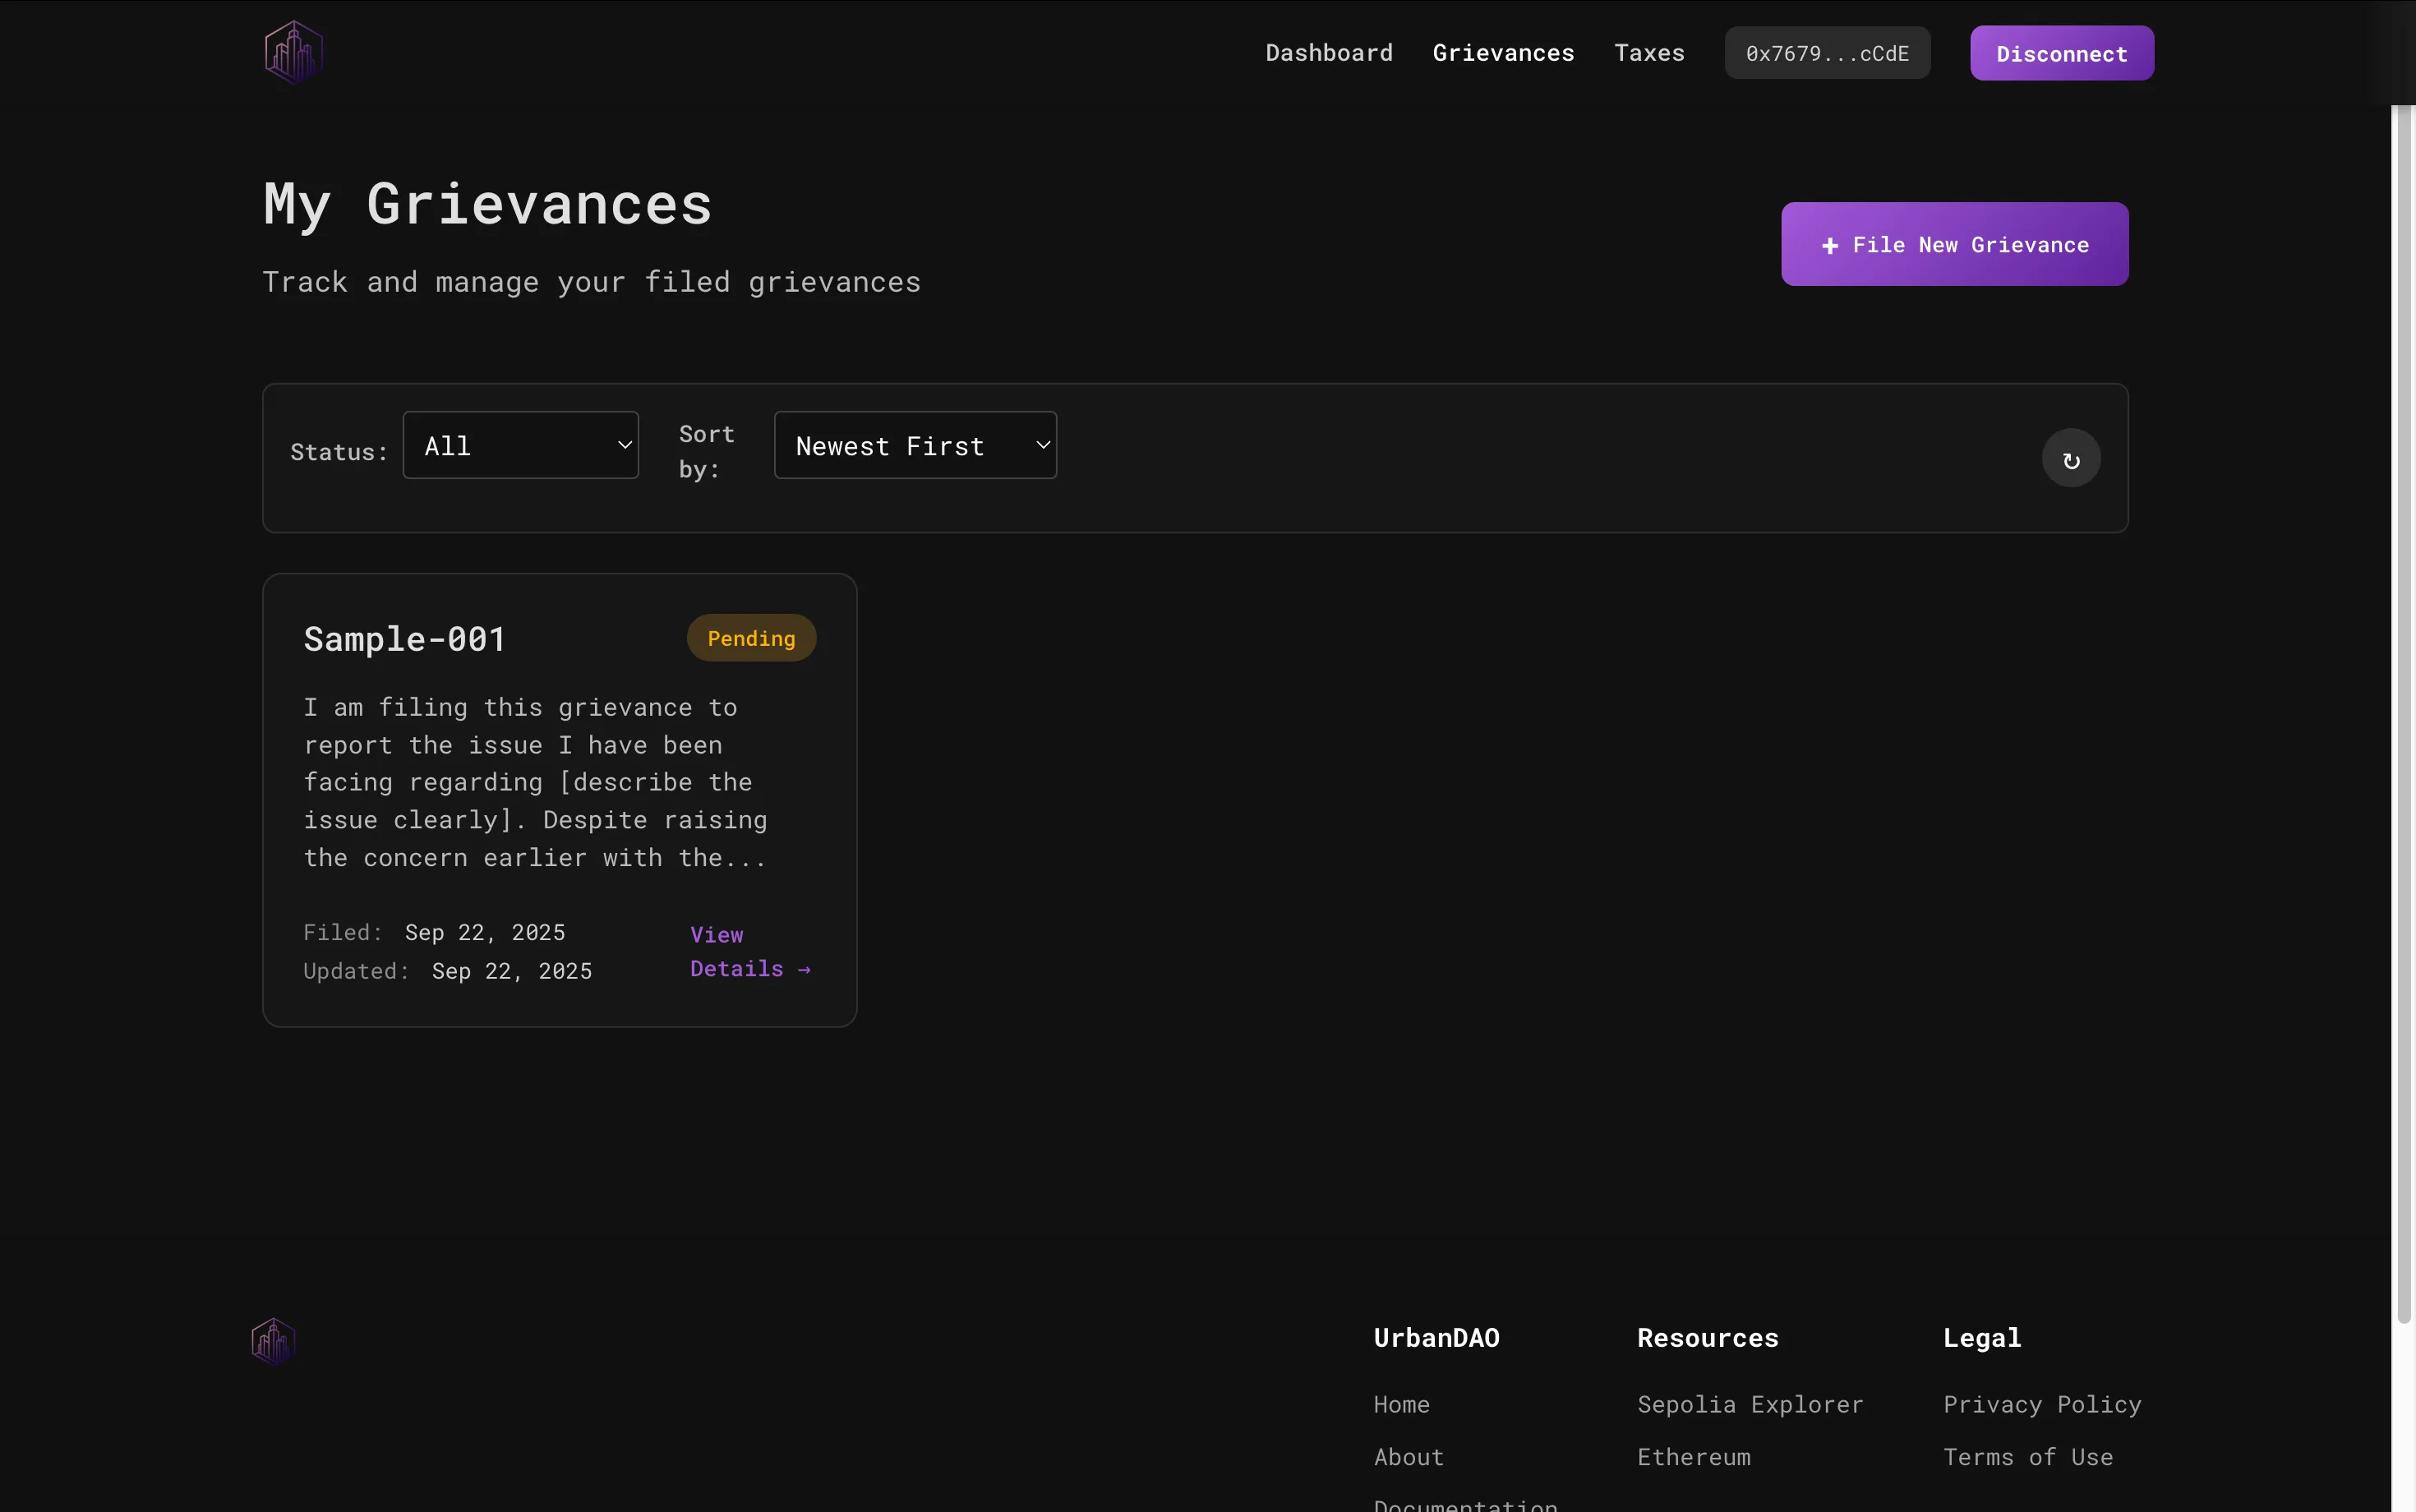Open the footer Home link
2416x1512 pixels.
(x=1400, y=1404)
